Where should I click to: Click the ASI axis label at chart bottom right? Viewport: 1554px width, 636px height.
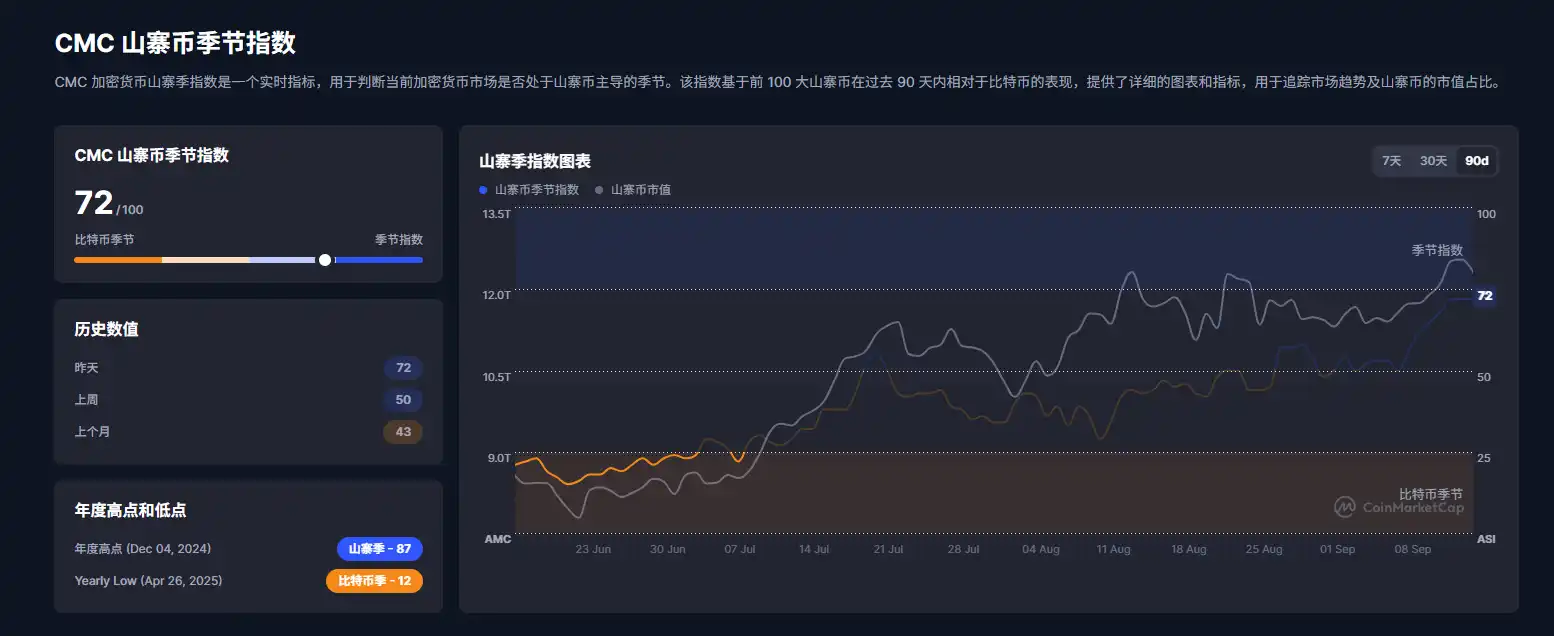[1484, 538]
